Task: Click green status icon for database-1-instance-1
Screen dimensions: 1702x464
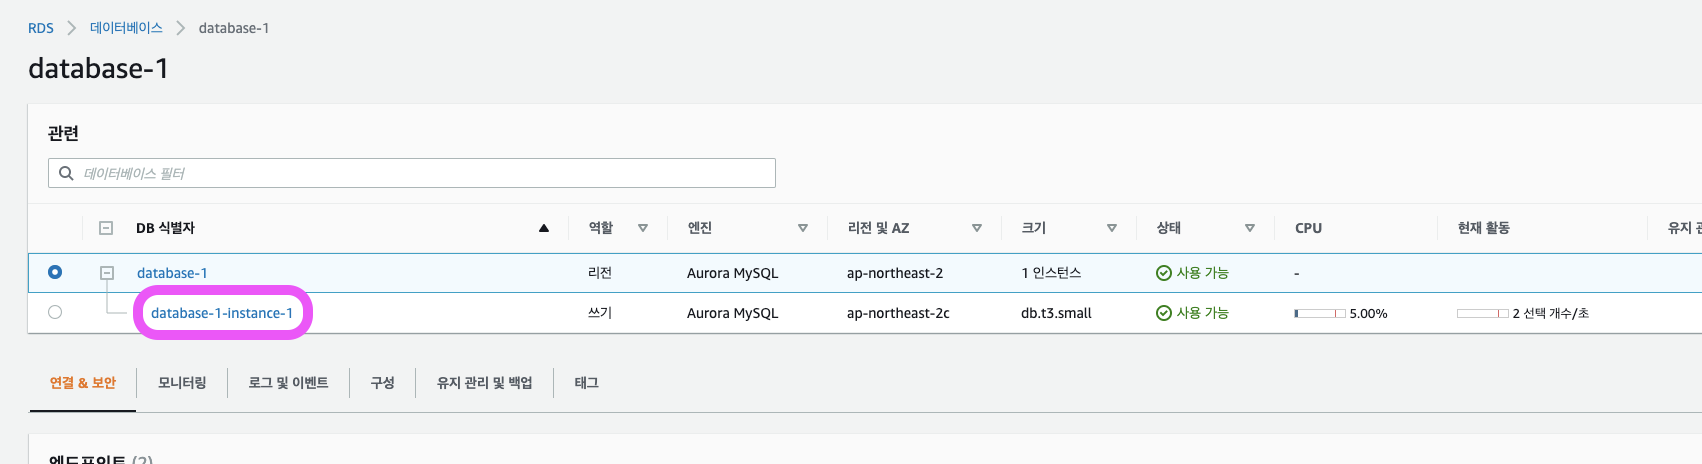Action: (x=1163, y=313)
